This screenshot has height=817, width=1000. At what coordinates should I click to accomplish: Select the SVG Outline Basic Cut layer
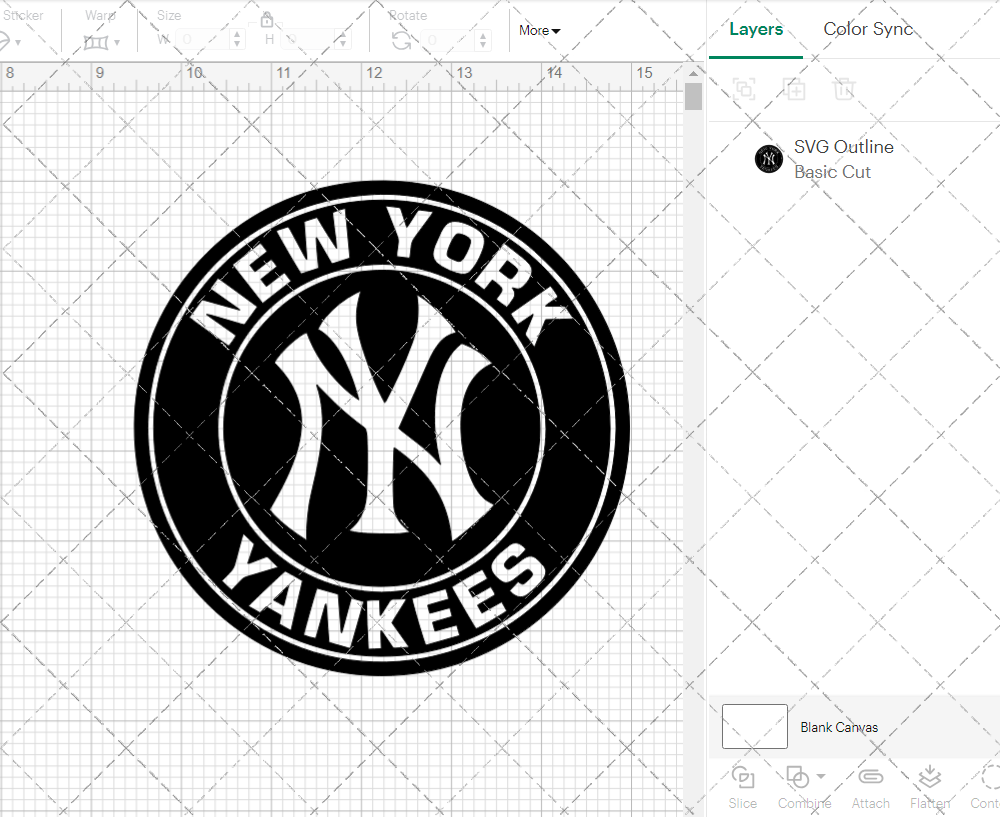pyautogui.click(x=843, y=157)
